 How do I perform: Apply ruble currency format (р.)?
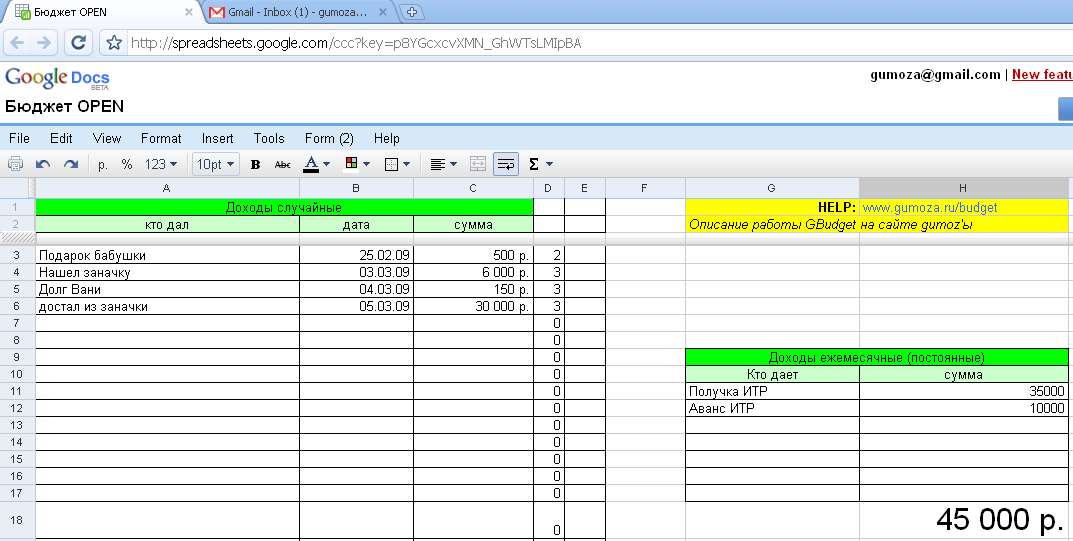103,164
